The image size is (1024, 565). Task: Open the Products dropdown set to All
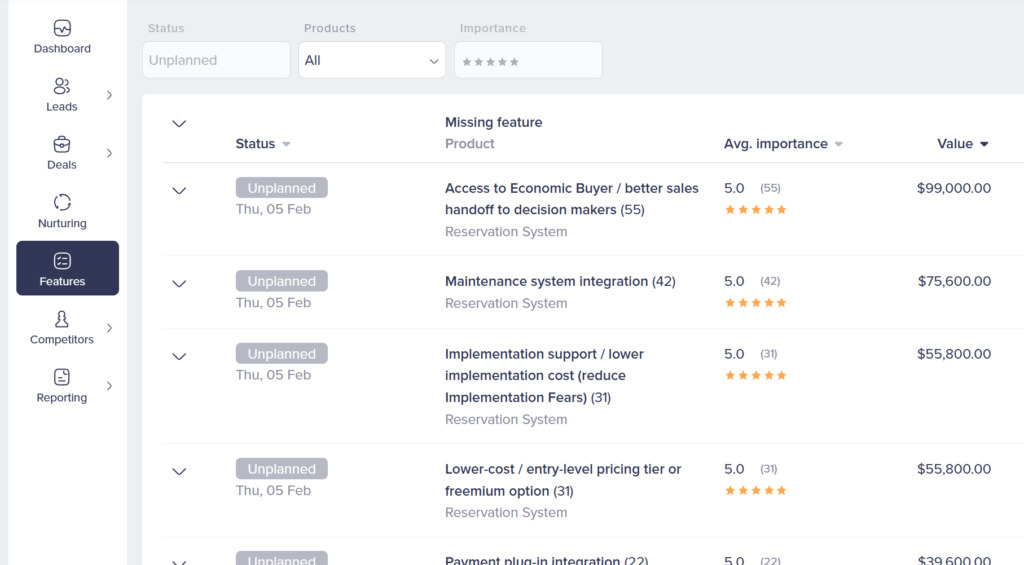click(372, 60)
